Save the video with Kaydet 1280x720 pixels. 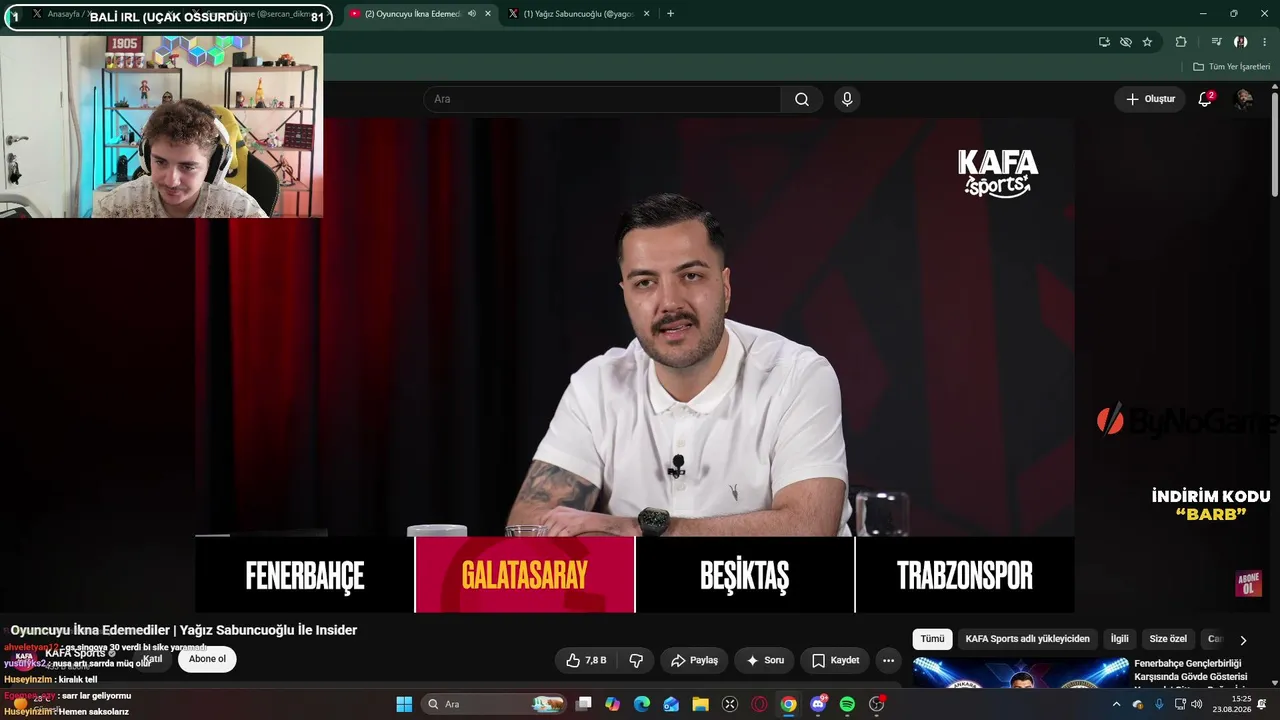click(835, 660)
